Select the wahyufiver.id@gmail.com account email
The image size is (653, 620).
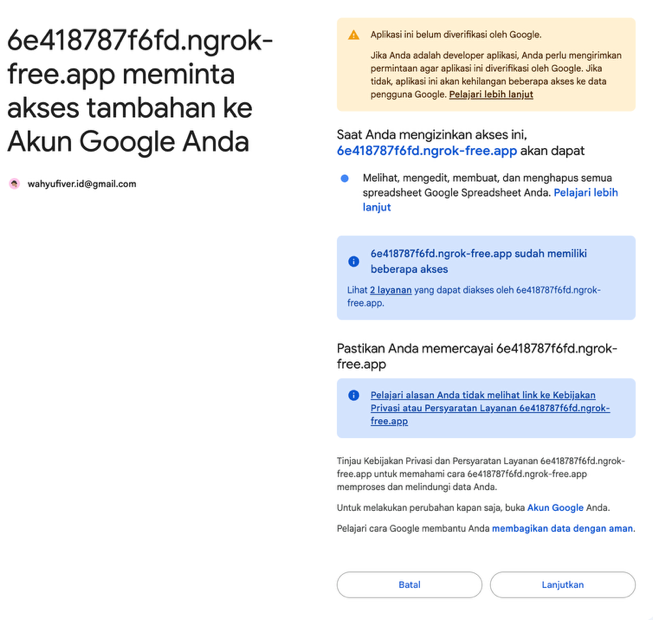pos(82,184)
